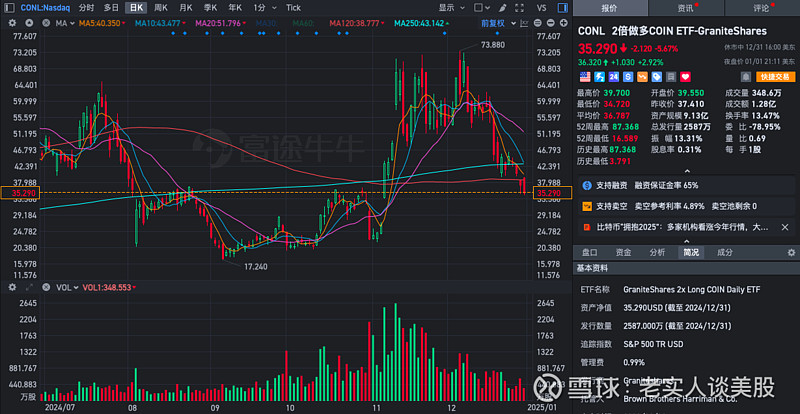
Task: Click the 快捷交易 quick trade button
Action: (x=775, y=77)
